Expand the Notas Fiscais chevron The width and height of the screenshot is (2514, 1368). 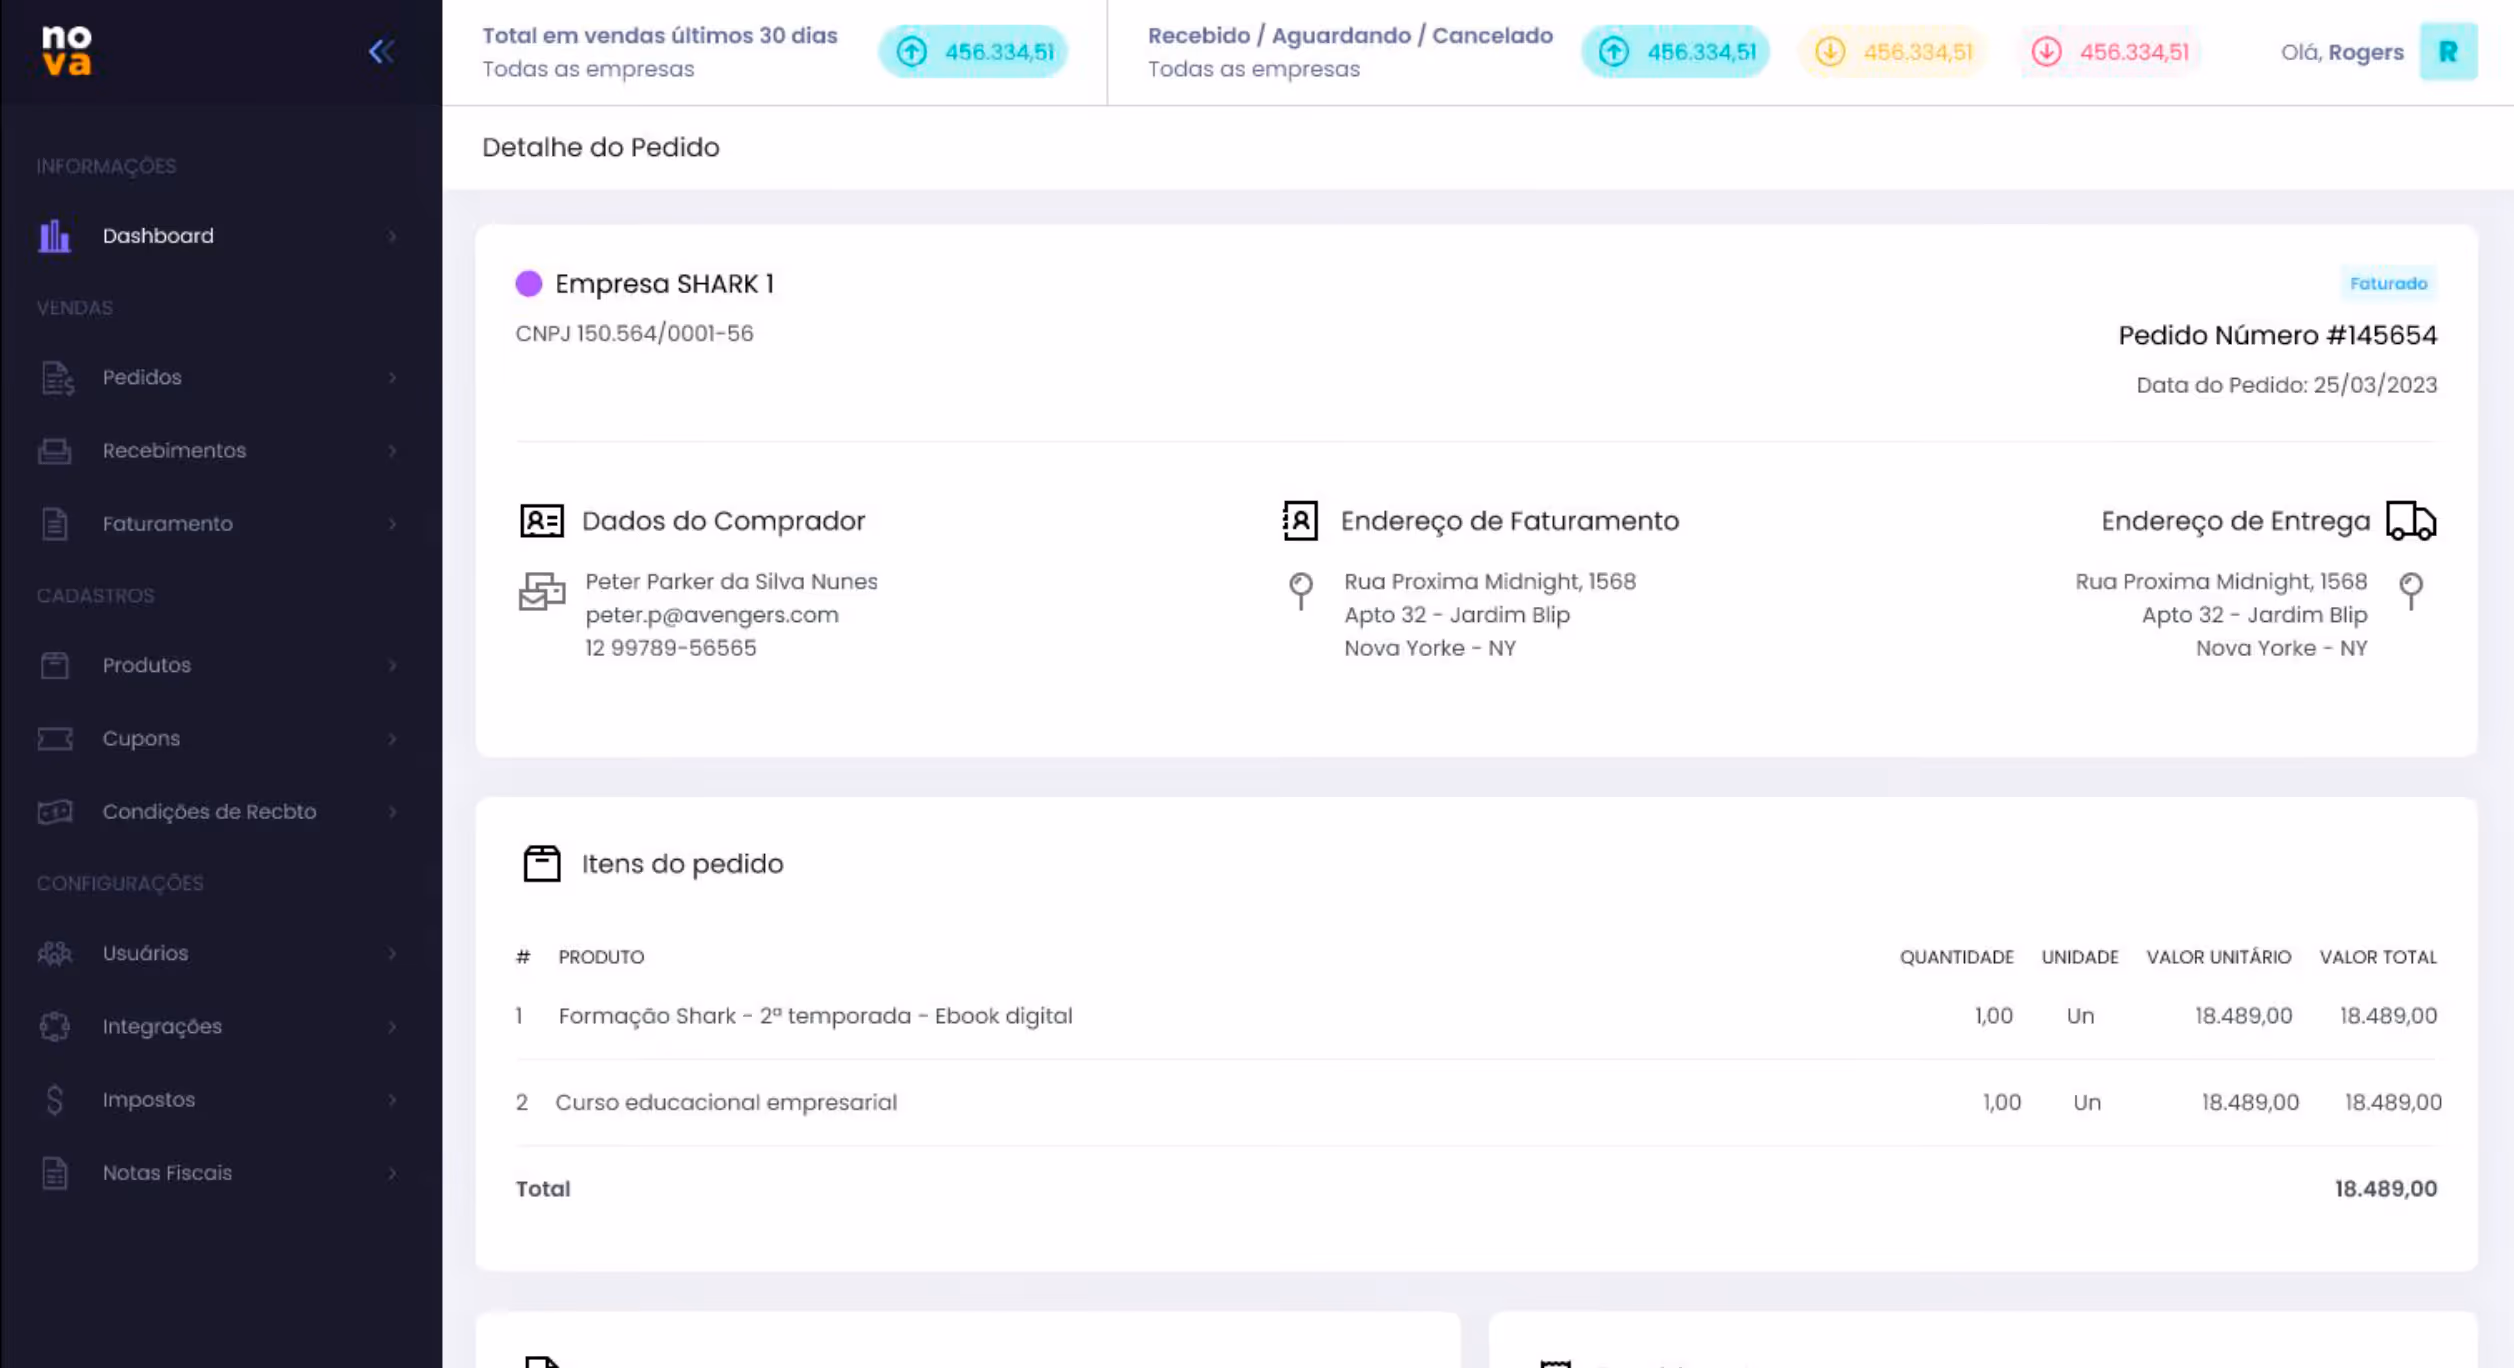tap(392, 1174)
